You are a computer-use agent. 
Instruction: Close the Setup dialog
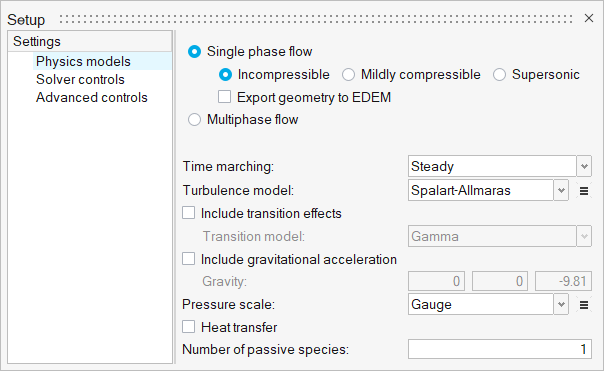(x=589, y=18)
